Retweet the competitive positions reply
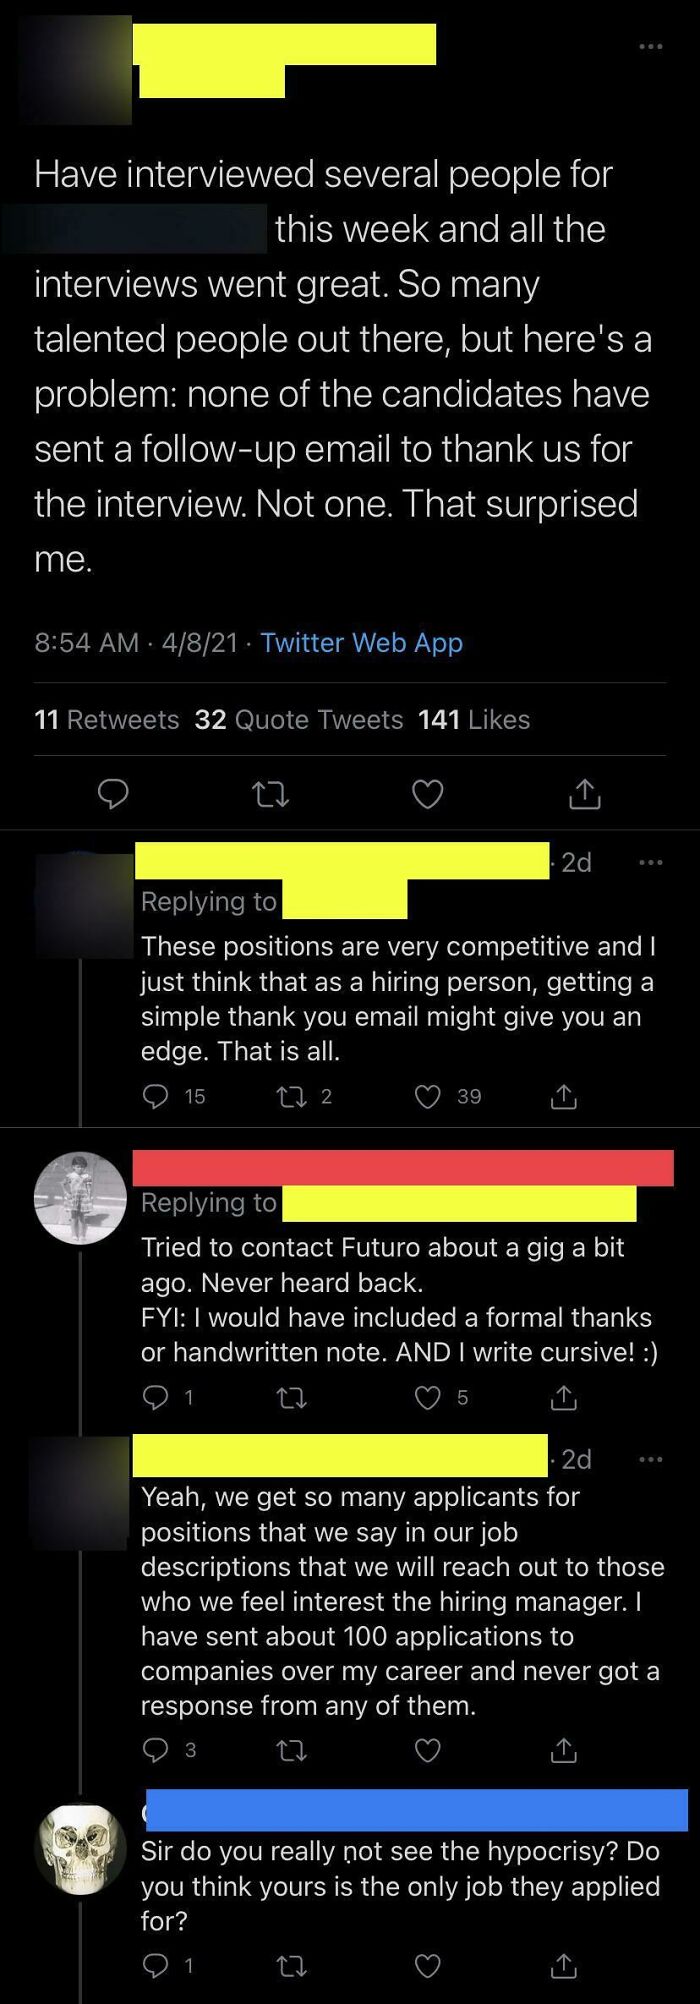 (290, 1097)
